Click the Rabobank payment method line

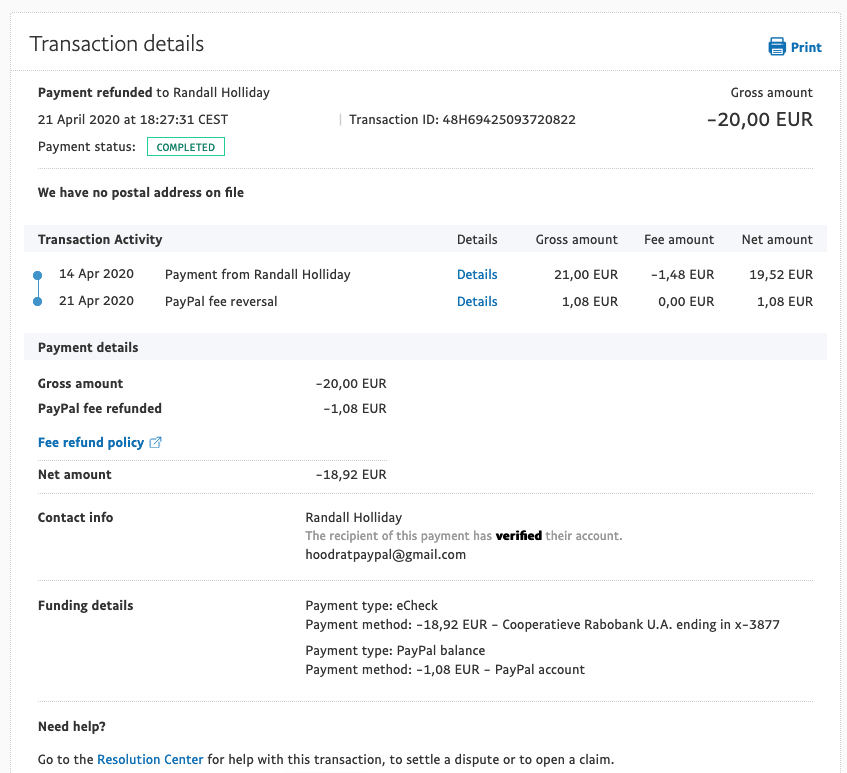click(x=542, y=624)
